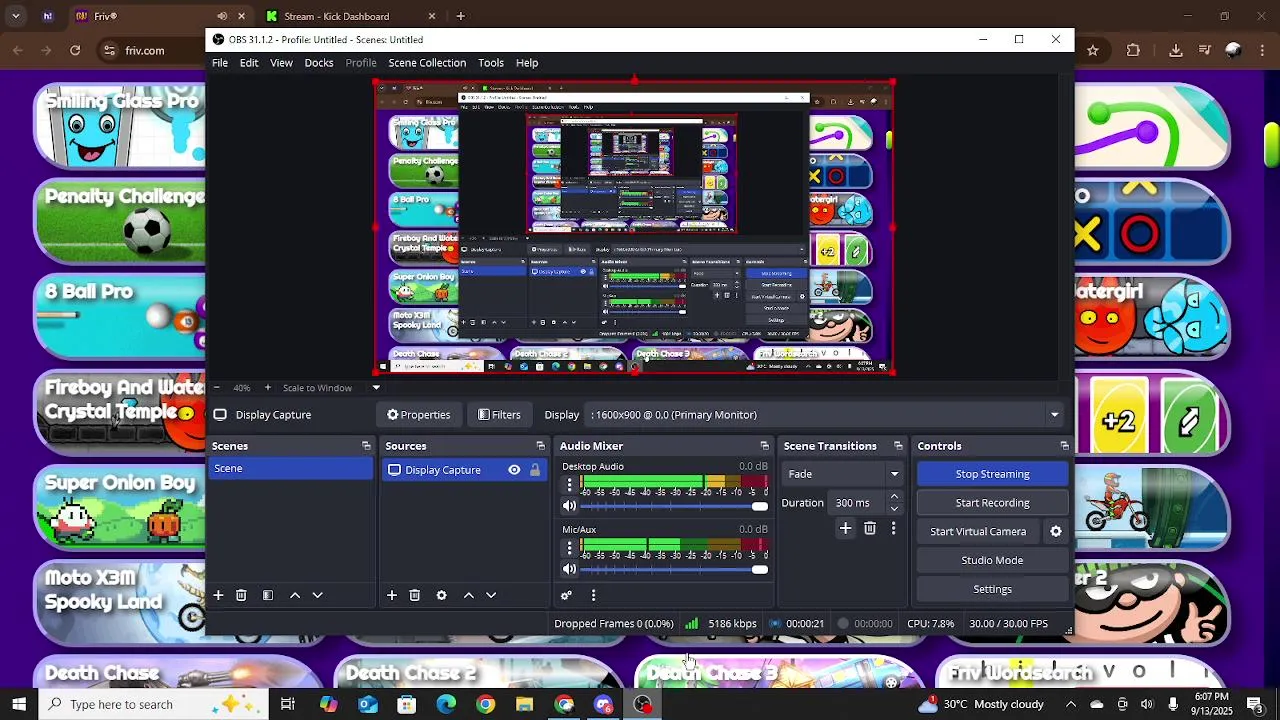The image size is (1280, 720).
Task: Open Desktop Audio three-dot options
Action: (570, 485)
